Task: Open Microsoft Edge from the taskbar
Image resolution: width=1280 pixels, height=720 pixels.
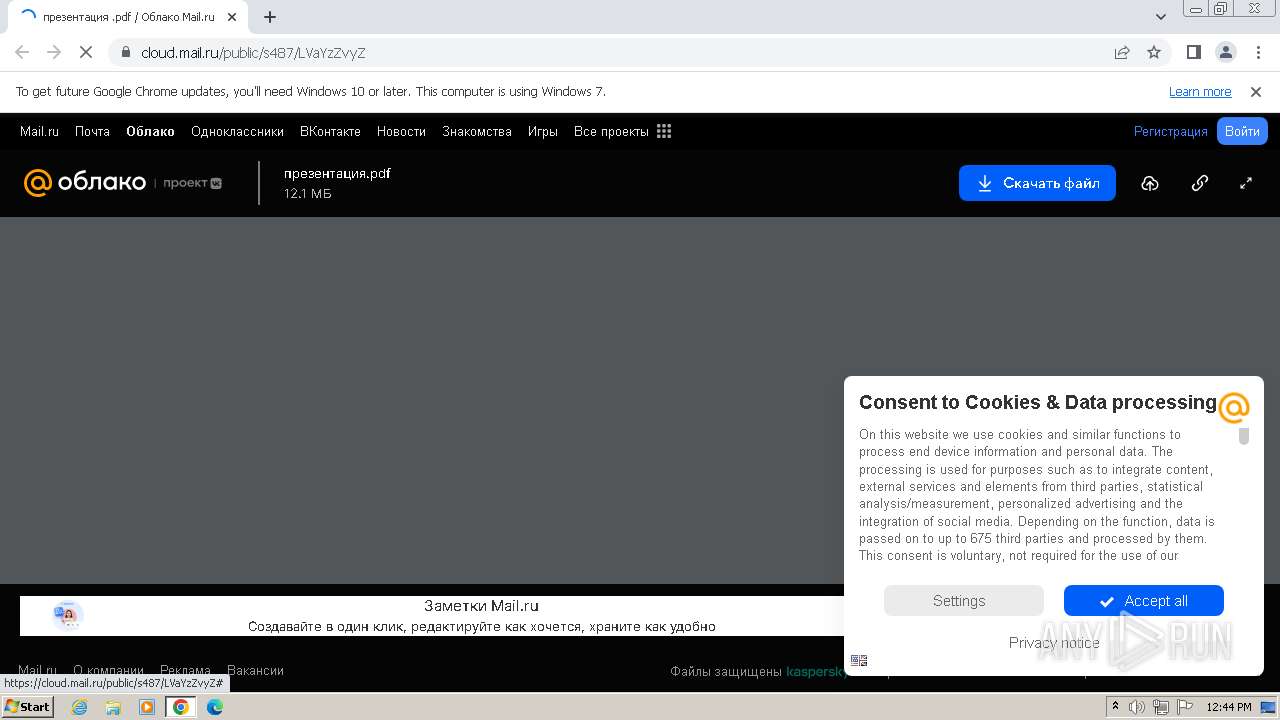Action: coord(215,707)
